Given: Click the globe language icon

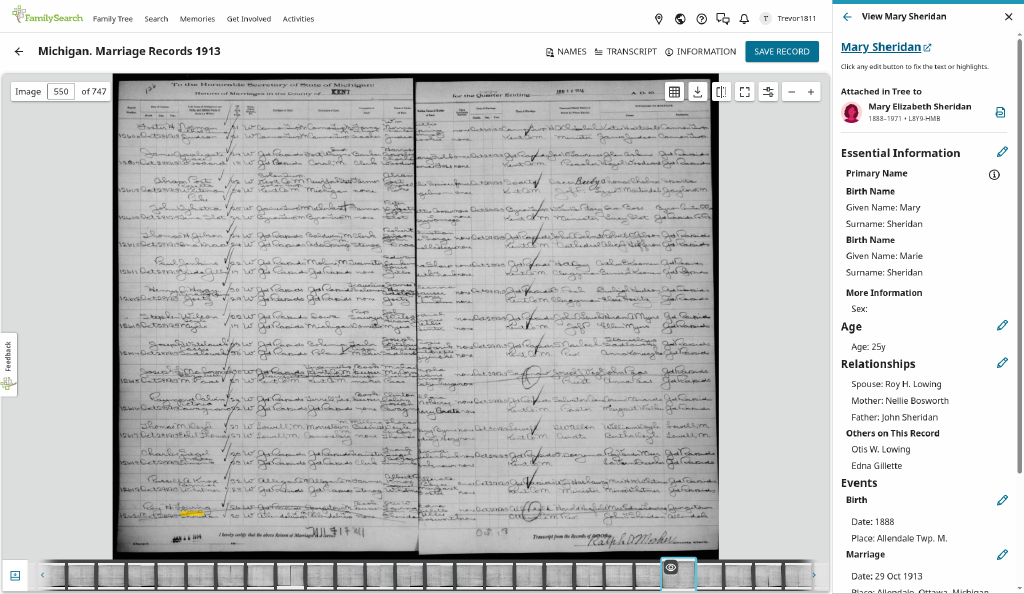Looking at the screenshot, I should pyautogui.click(x=680, y=19).
